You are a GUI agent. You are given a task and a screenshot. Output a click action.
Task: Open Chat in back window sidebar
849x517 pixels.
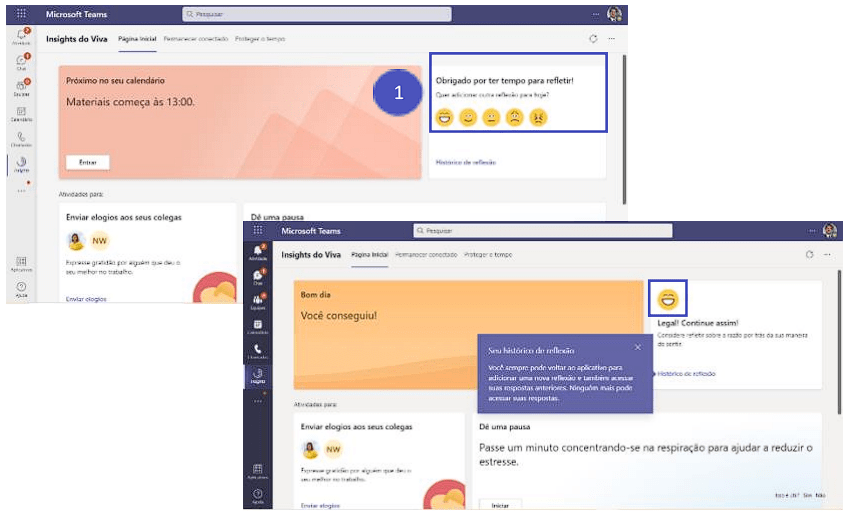[22, 62]
